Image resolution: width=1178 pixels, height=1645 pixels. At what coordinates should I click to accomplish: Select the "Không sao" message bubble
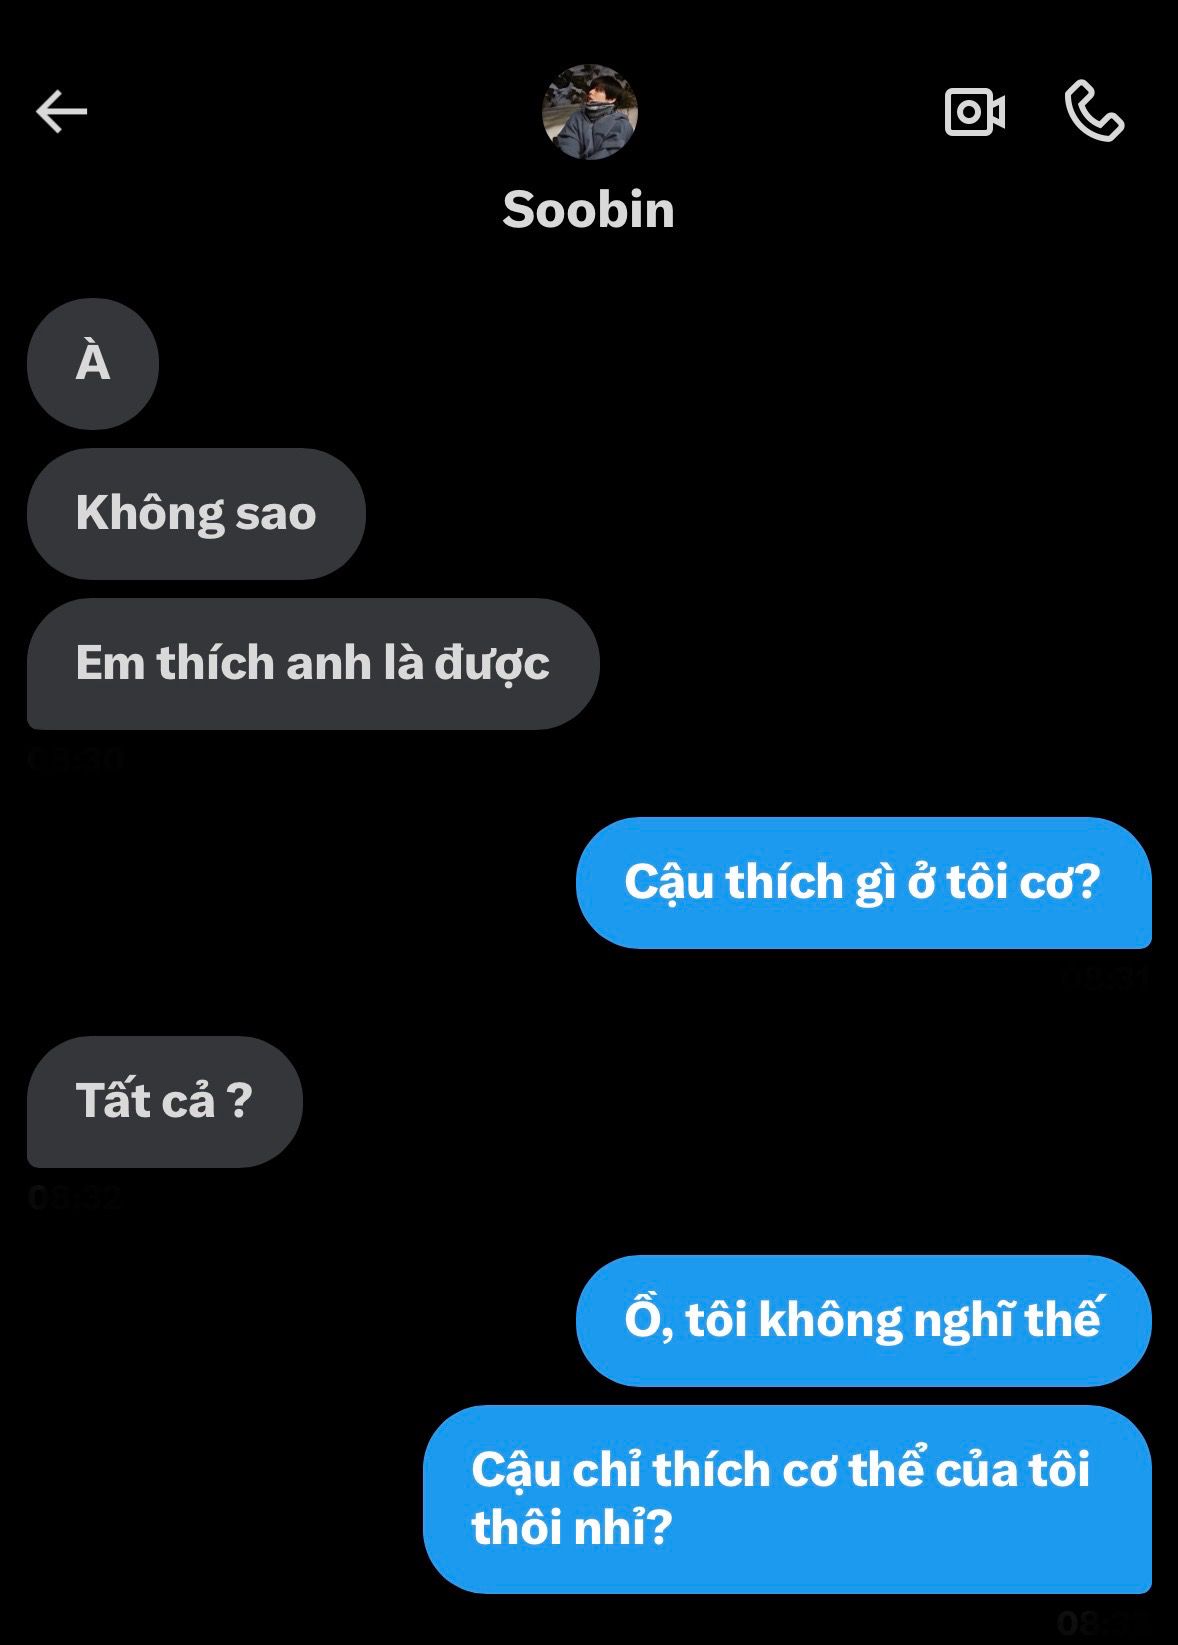196,514
